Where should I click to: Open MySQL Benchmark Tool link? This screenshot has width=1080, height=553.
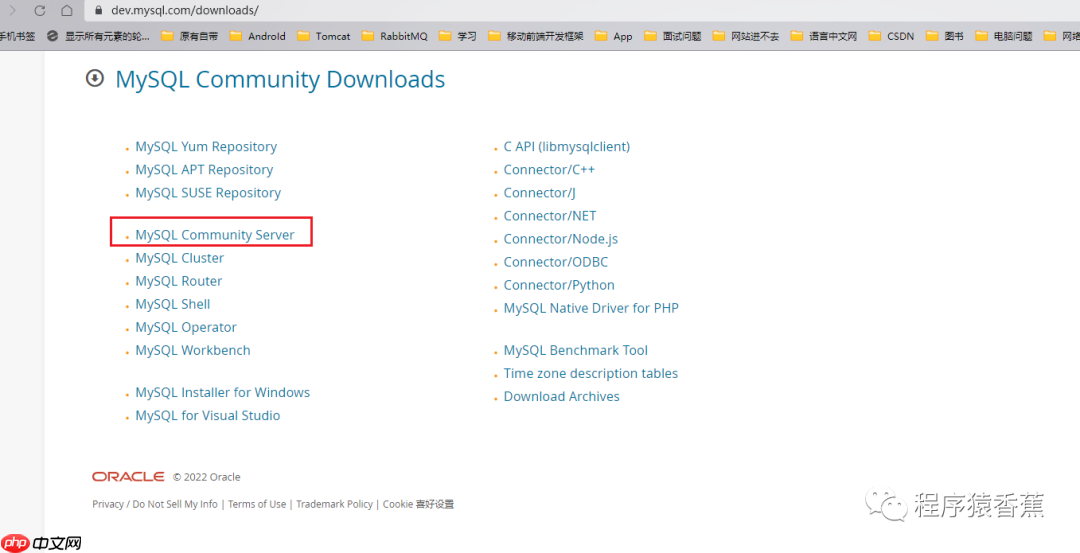[x=576, y=351]
